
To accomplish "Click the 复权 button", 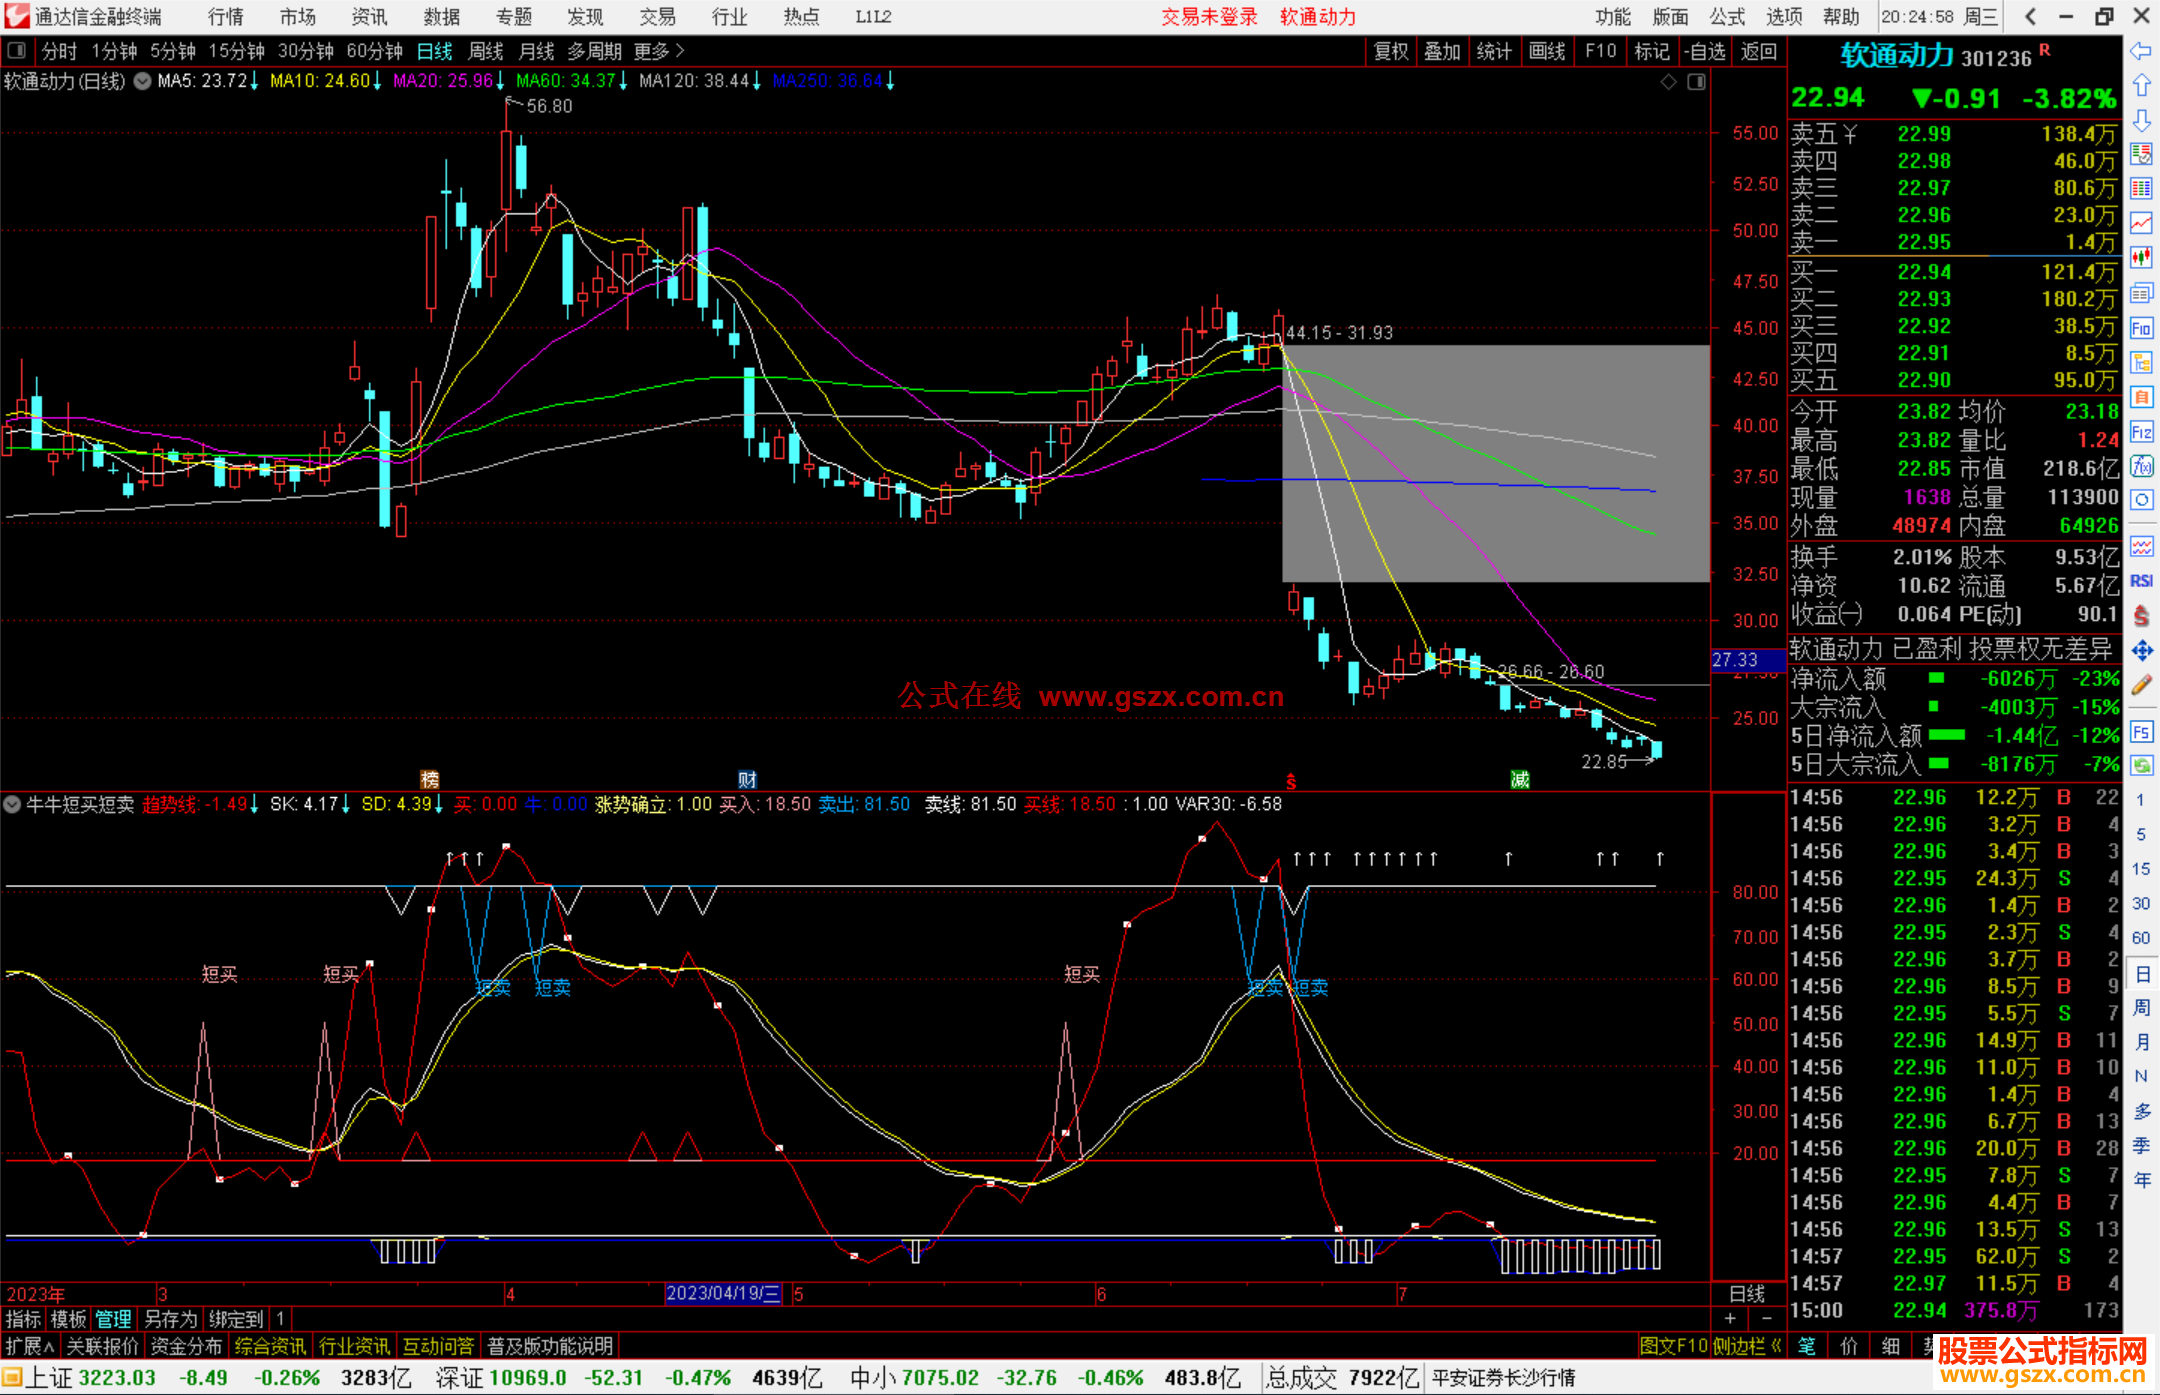I will (x=1391, y=51).
